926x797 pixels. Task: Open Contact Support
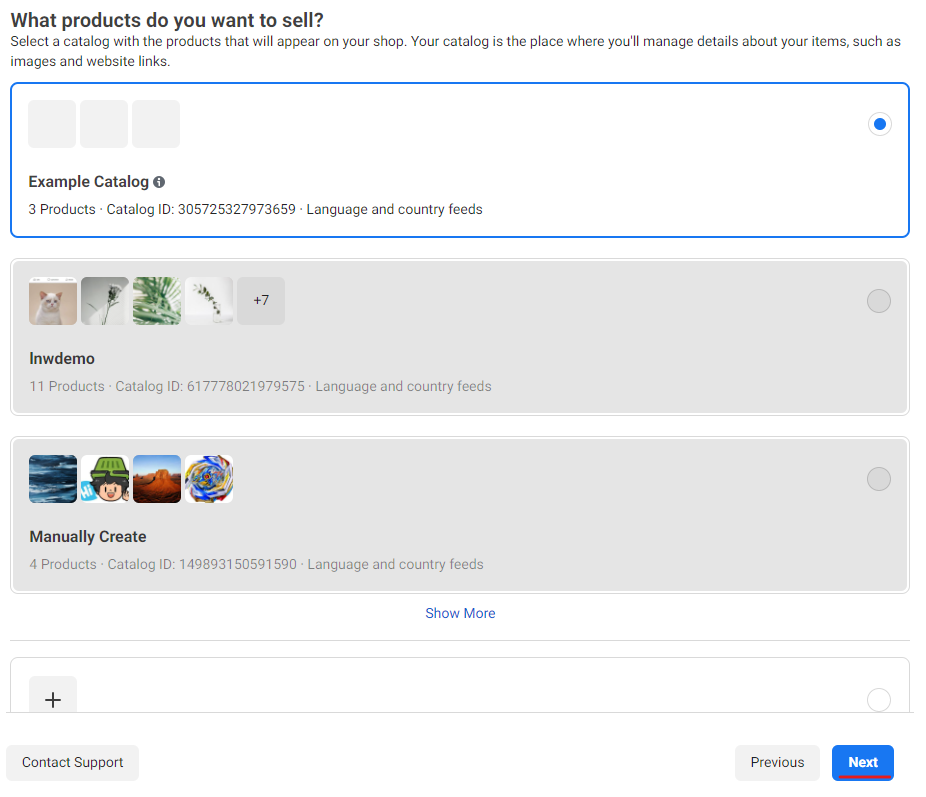[x=73, y=762]
